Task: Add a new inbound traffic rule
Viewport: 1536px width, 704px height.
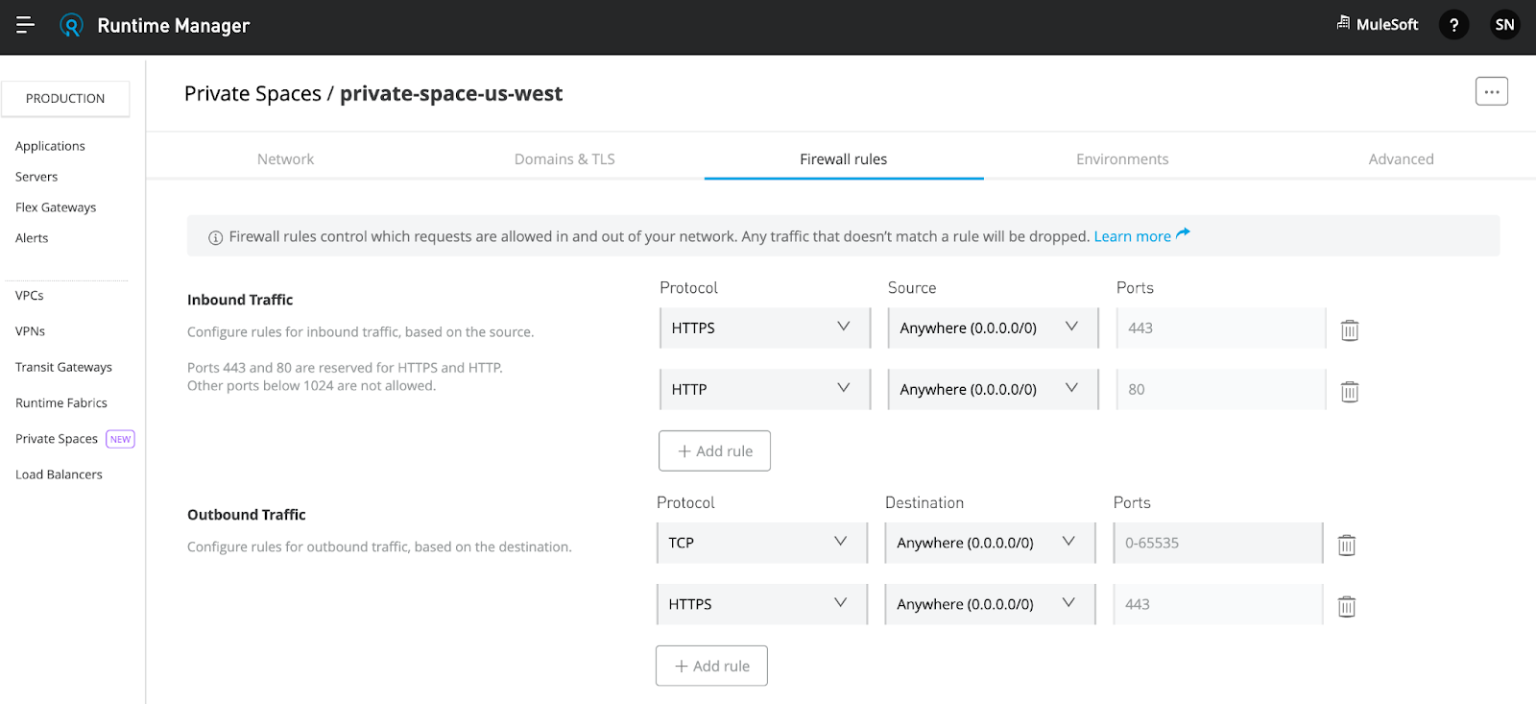Action: 714,450
